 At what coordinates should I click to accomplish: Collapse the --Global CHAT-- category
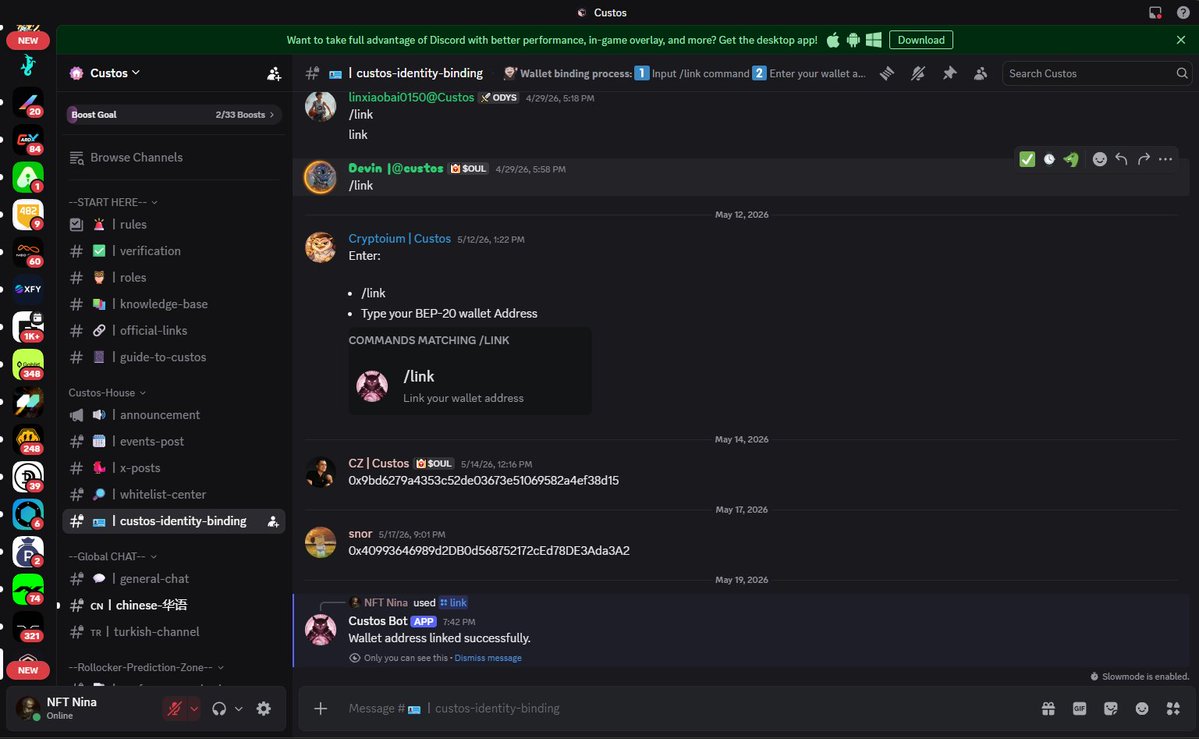(112, 556)
